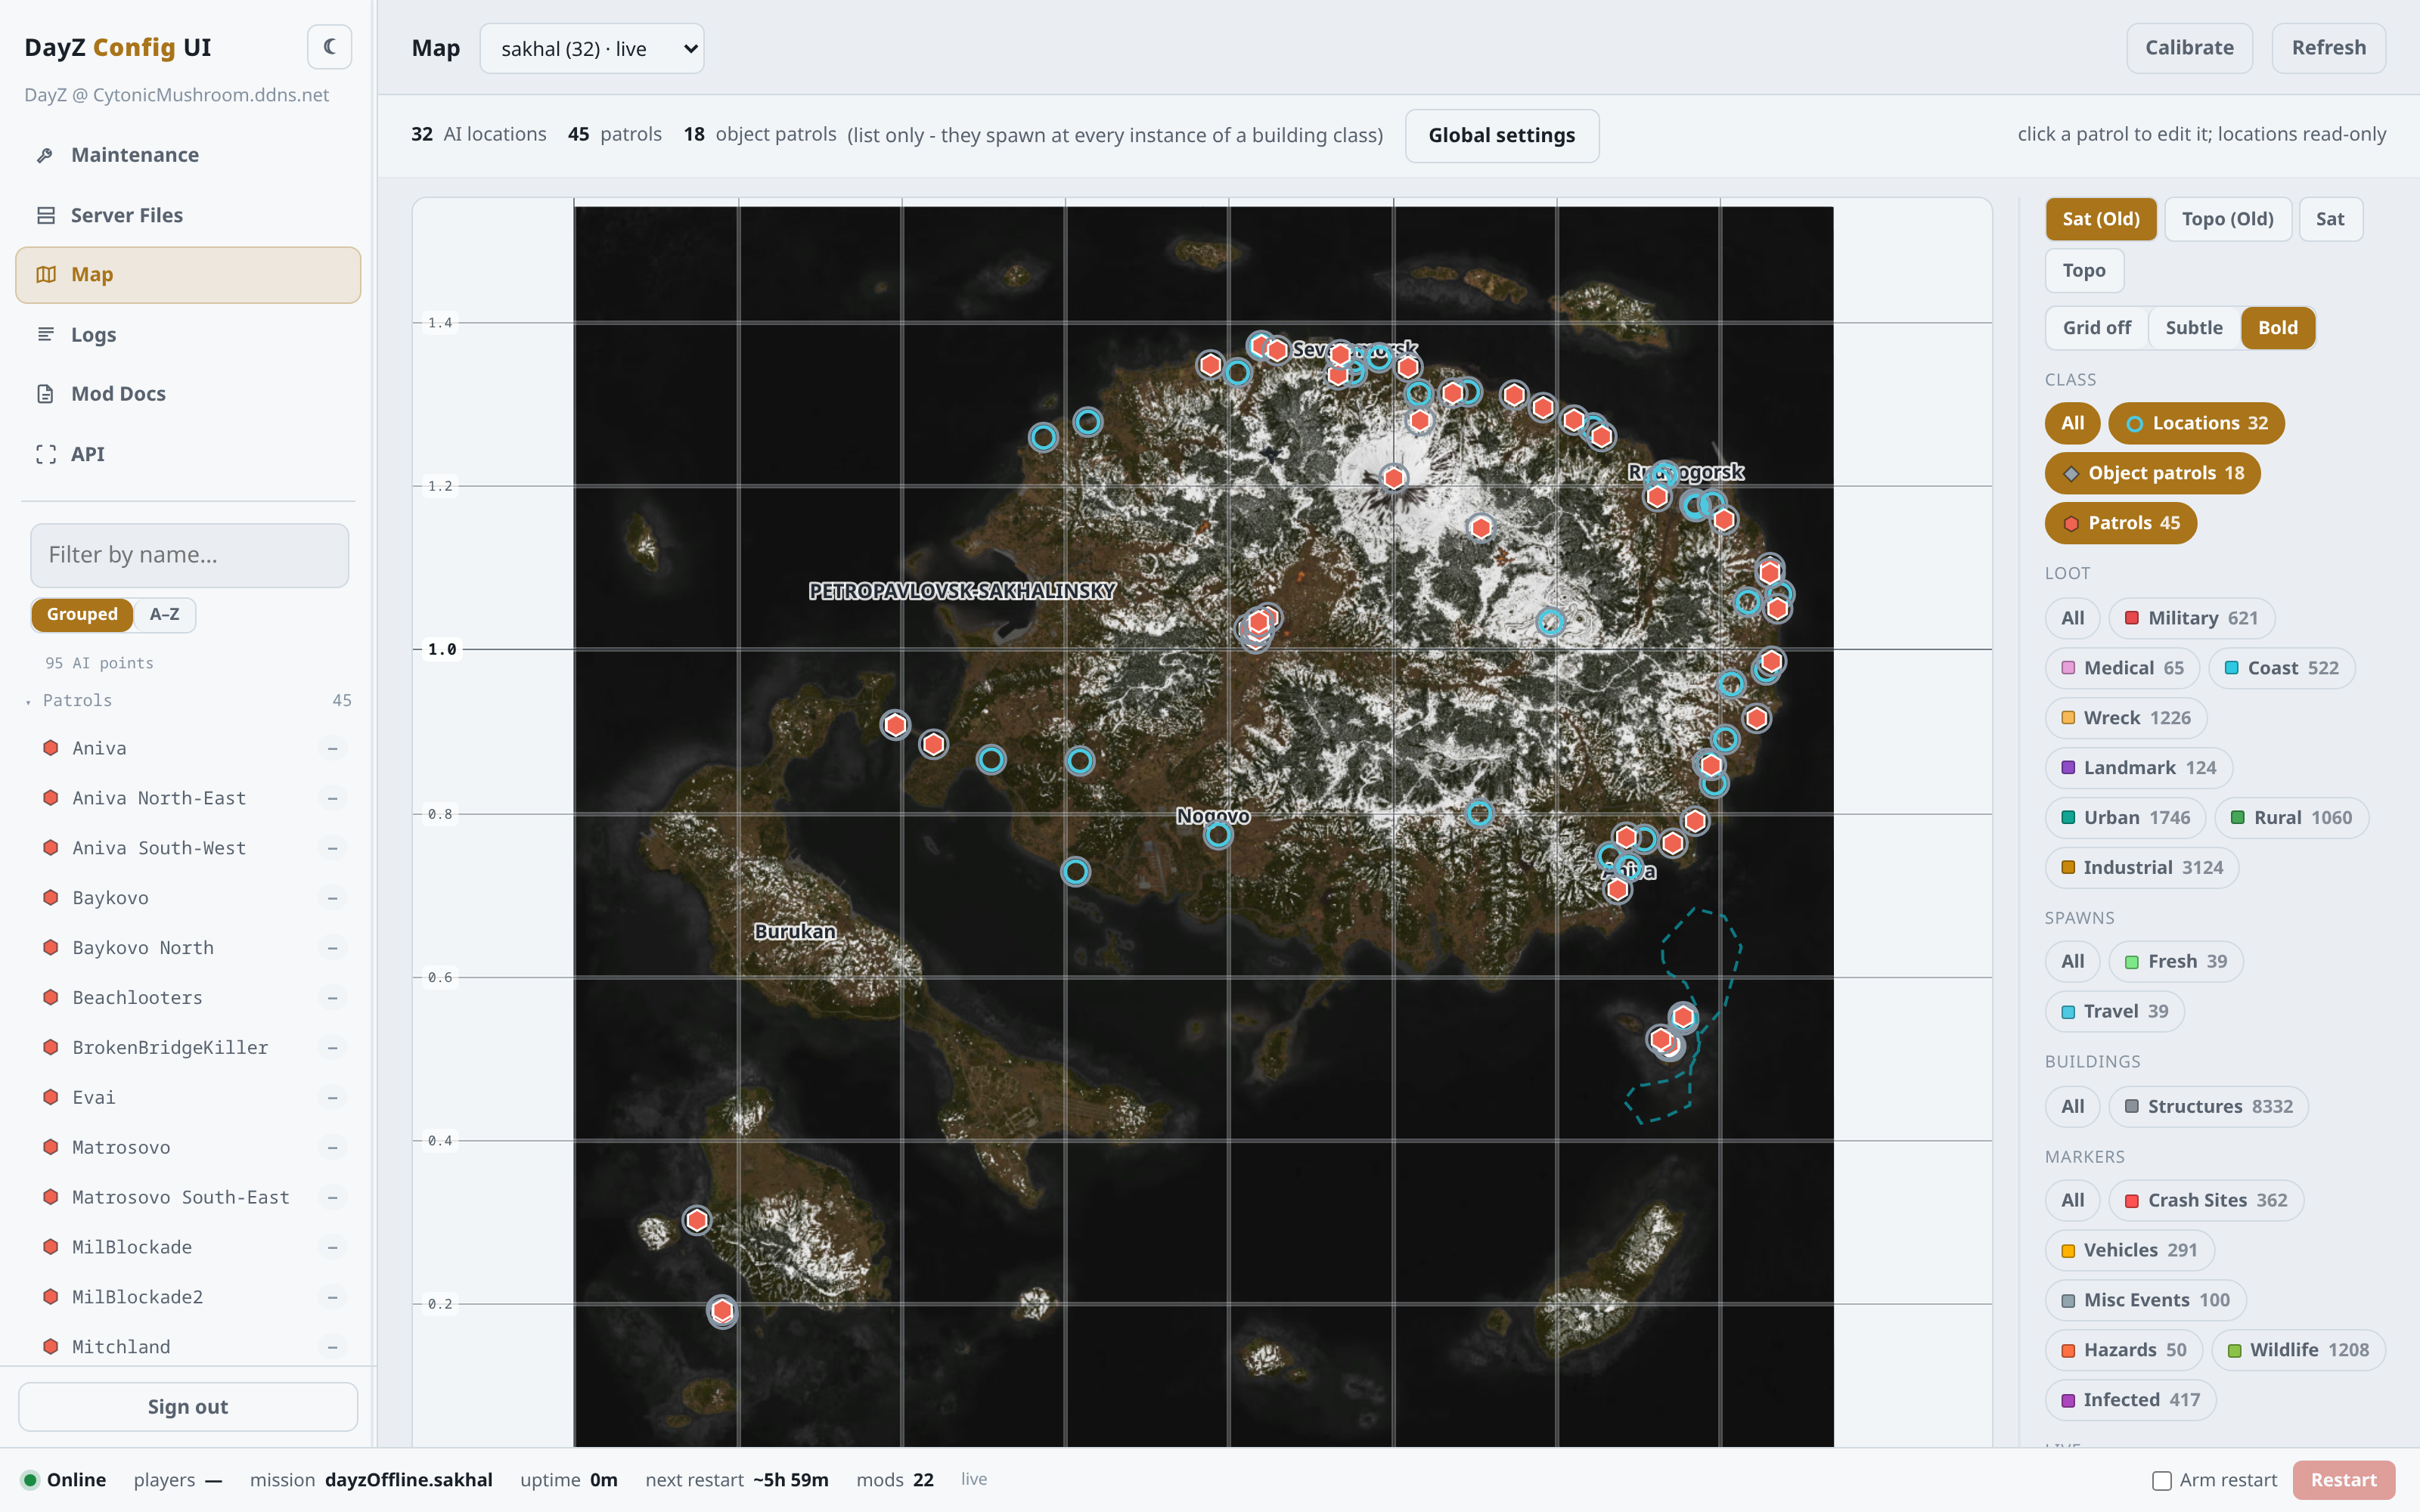Switch to Topo (Old) map layer
The height and width of the screenshot is (1512, 2420).
2227,219
